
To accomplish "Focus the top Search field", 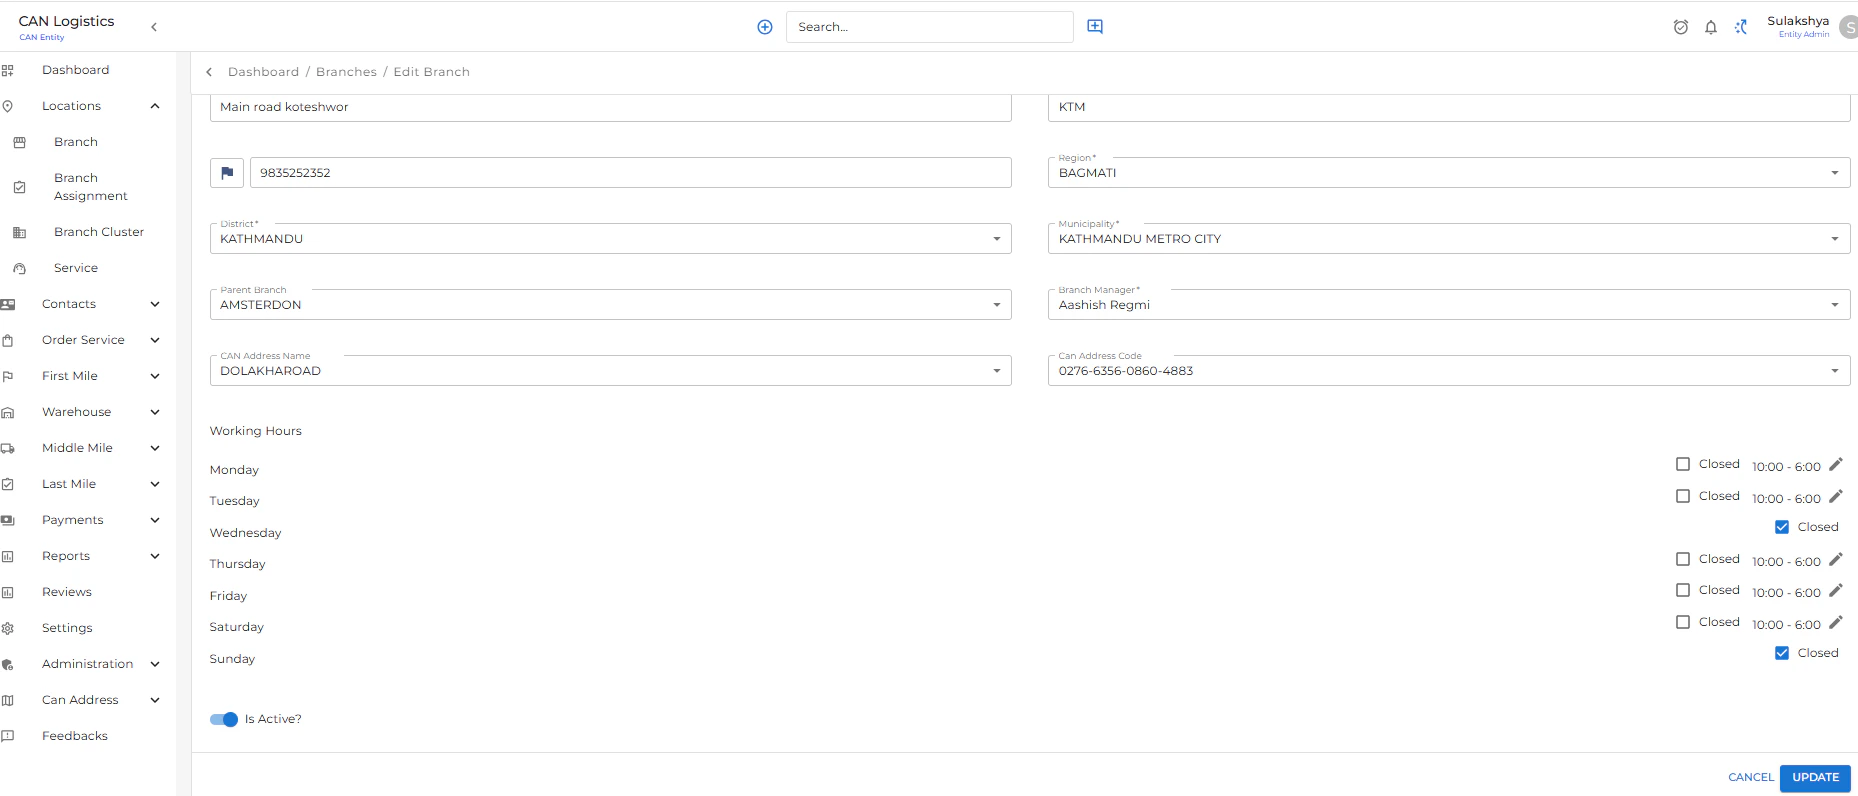I will click(930, 27).
